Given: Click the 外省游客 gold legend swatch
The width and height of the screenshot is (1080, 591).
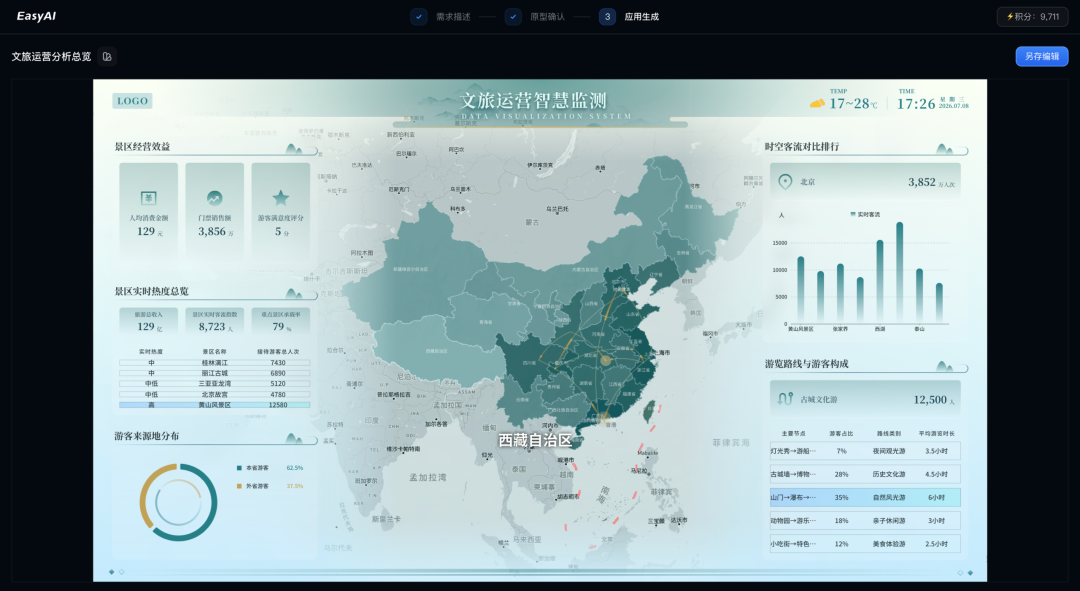Looking at the screenshot, I should tap(239, 486).
